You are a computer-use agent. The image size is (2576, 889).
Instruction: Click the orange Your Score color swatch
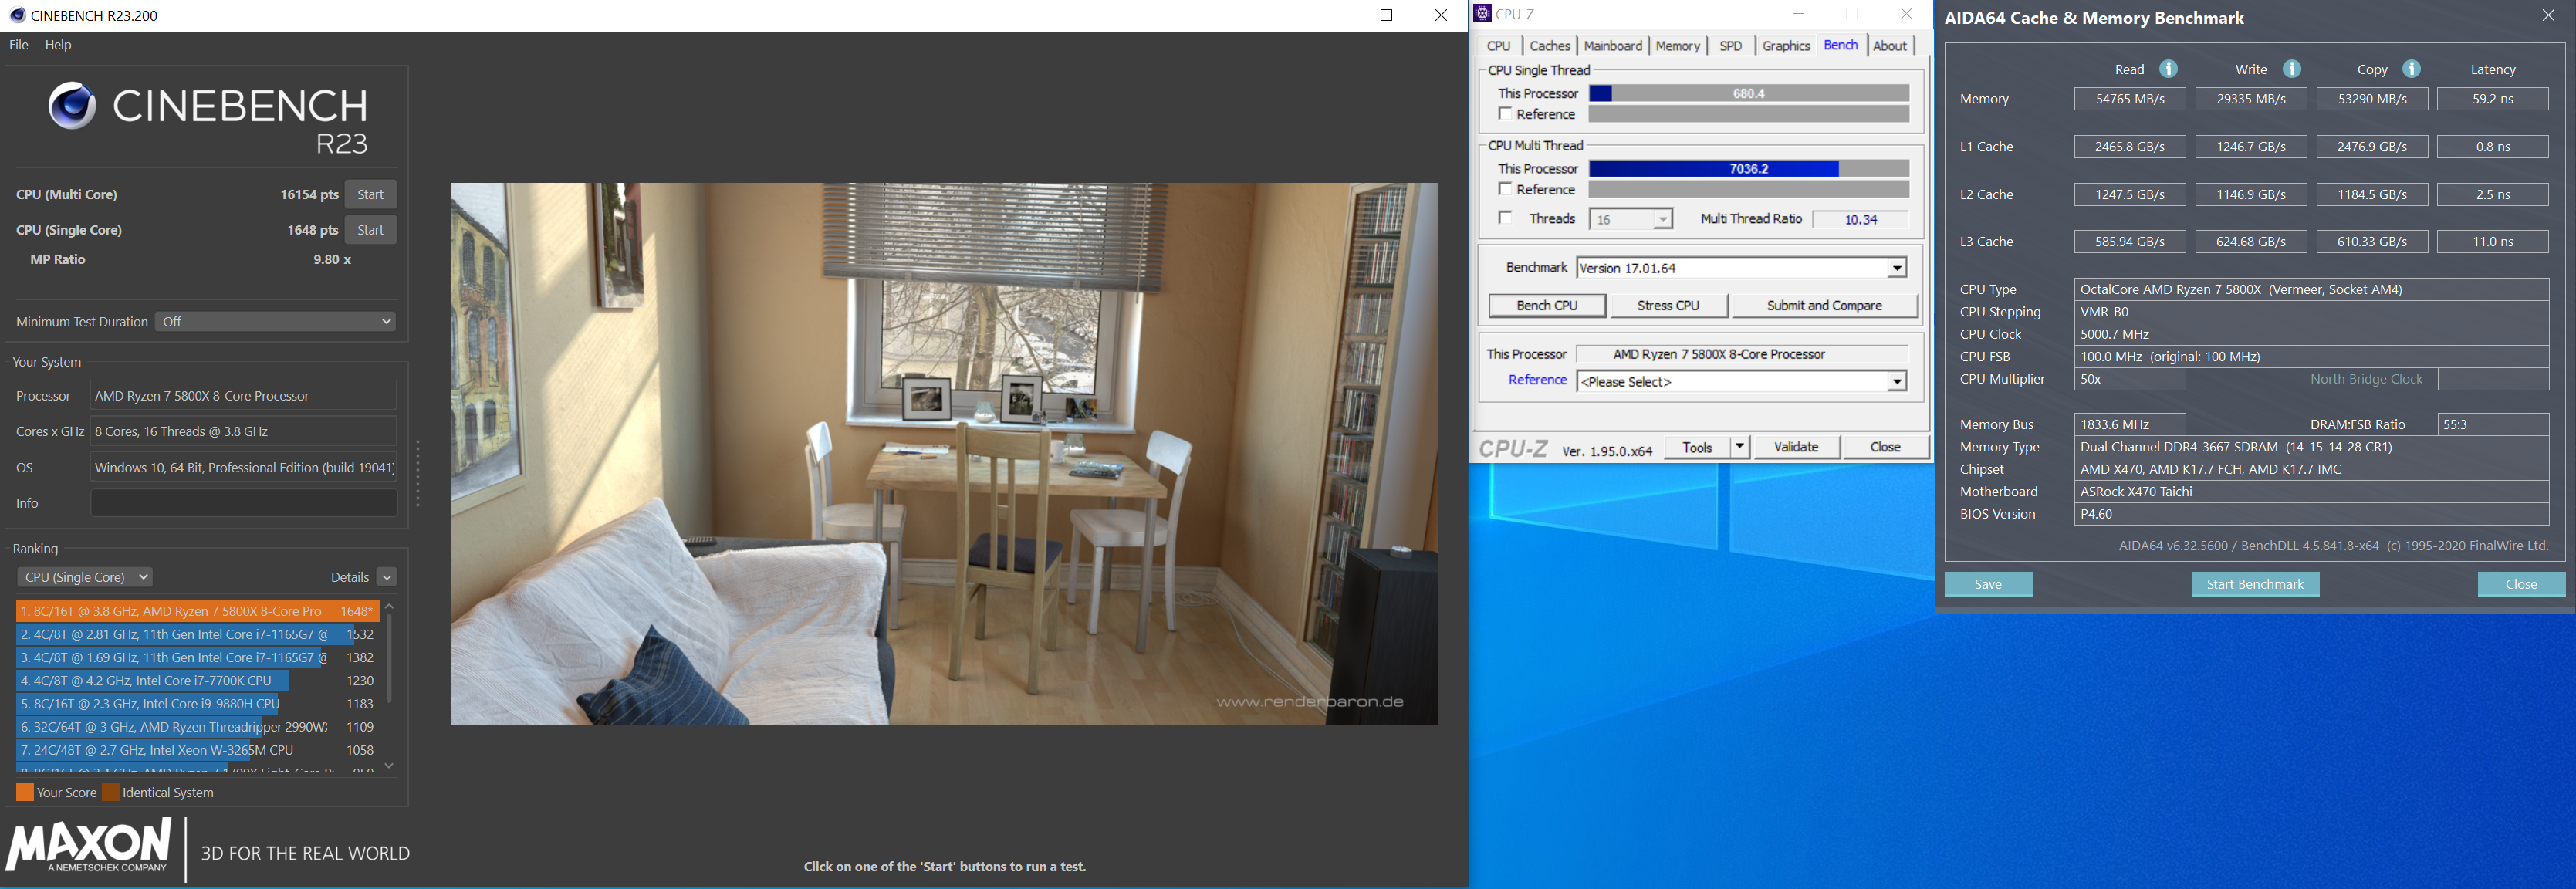click(x=25, y=793)
